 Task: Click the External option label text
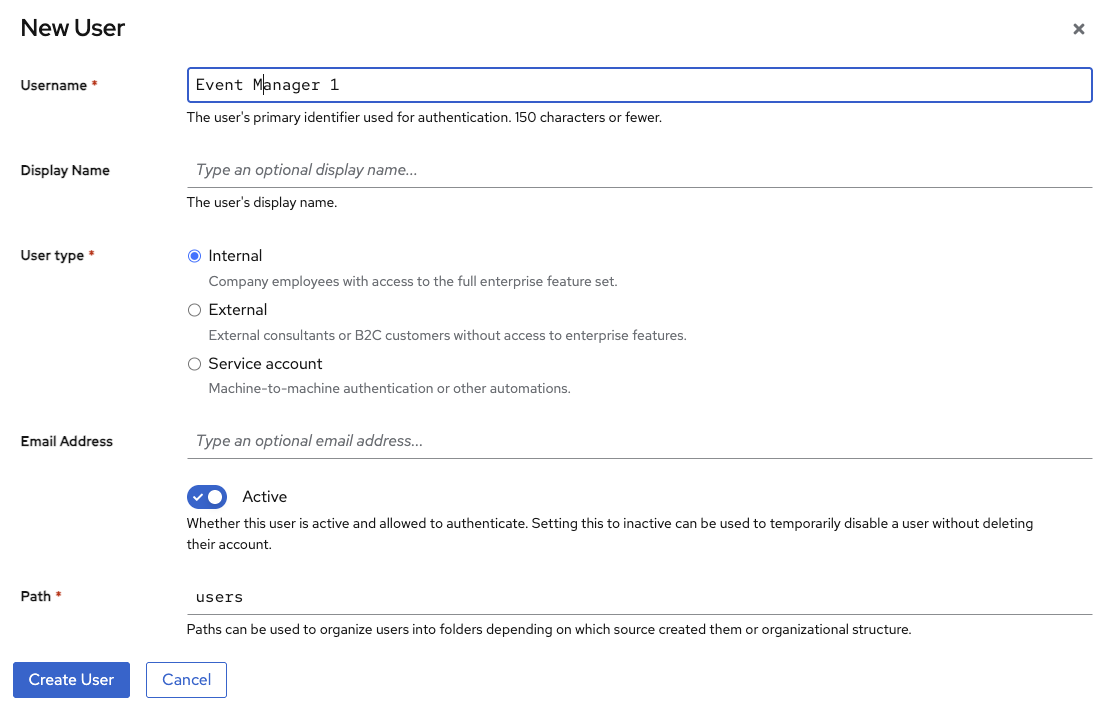coord(238,310)
